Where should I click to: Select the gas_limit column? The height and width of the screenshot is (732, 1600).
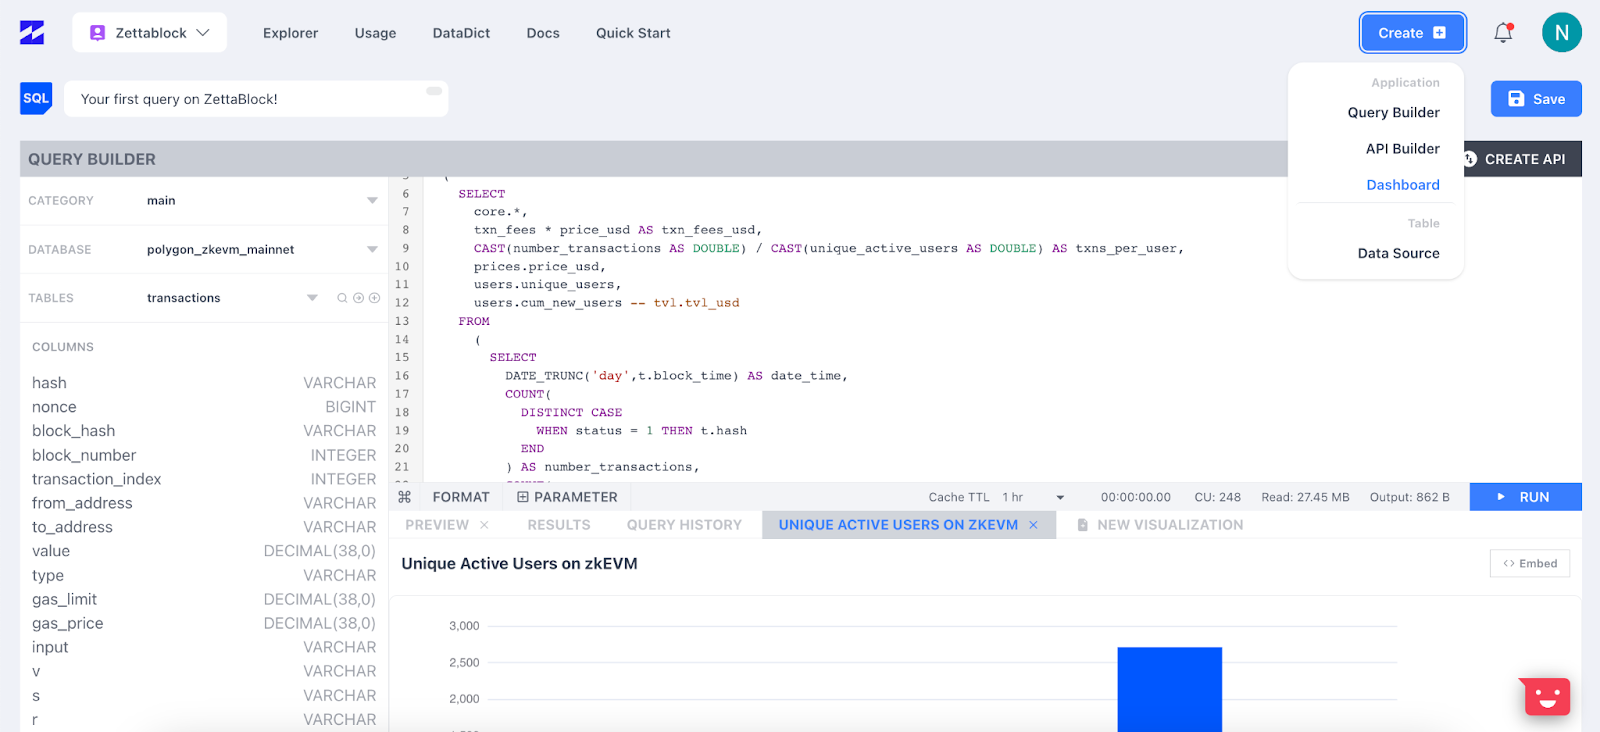(x=204, y=599)
